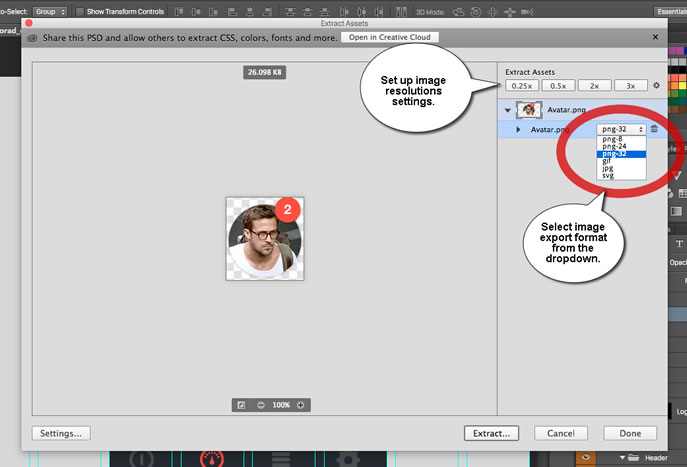
Task: Close the Share this PSD banner
Action: (x=656, y=37)
